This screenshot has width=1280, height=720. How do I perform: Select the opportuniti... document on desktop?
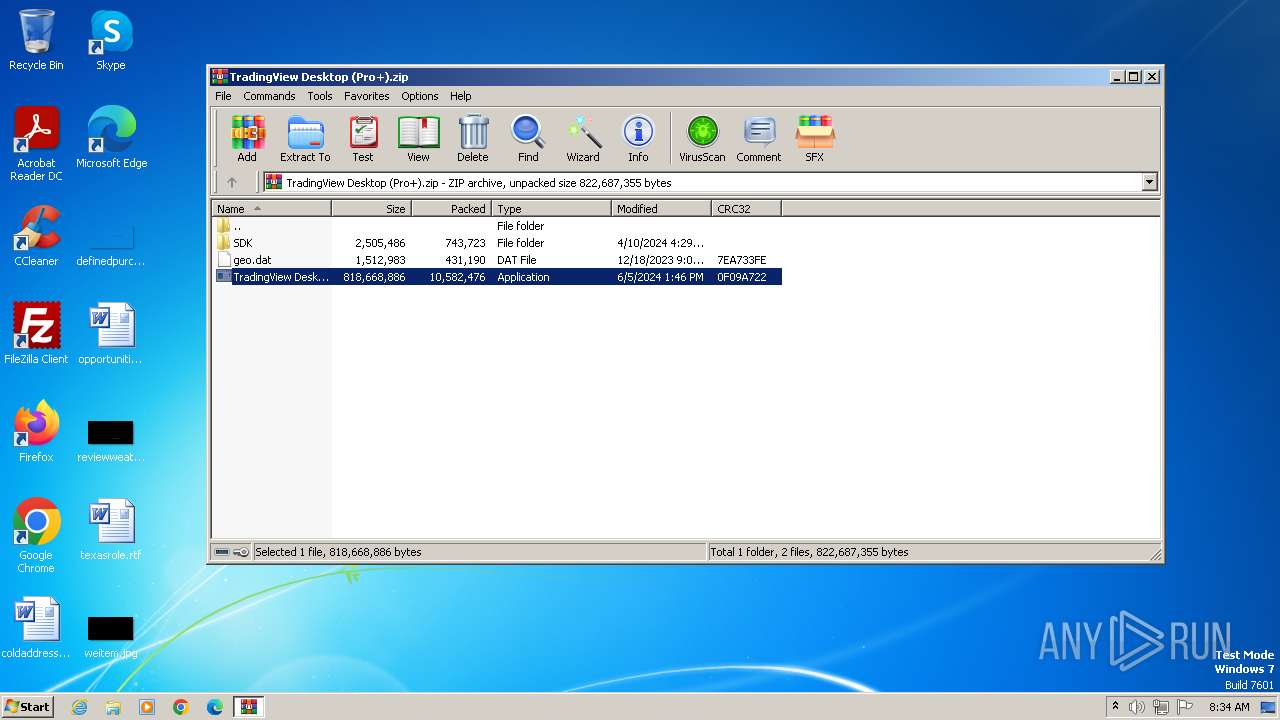tap(111, 334)
